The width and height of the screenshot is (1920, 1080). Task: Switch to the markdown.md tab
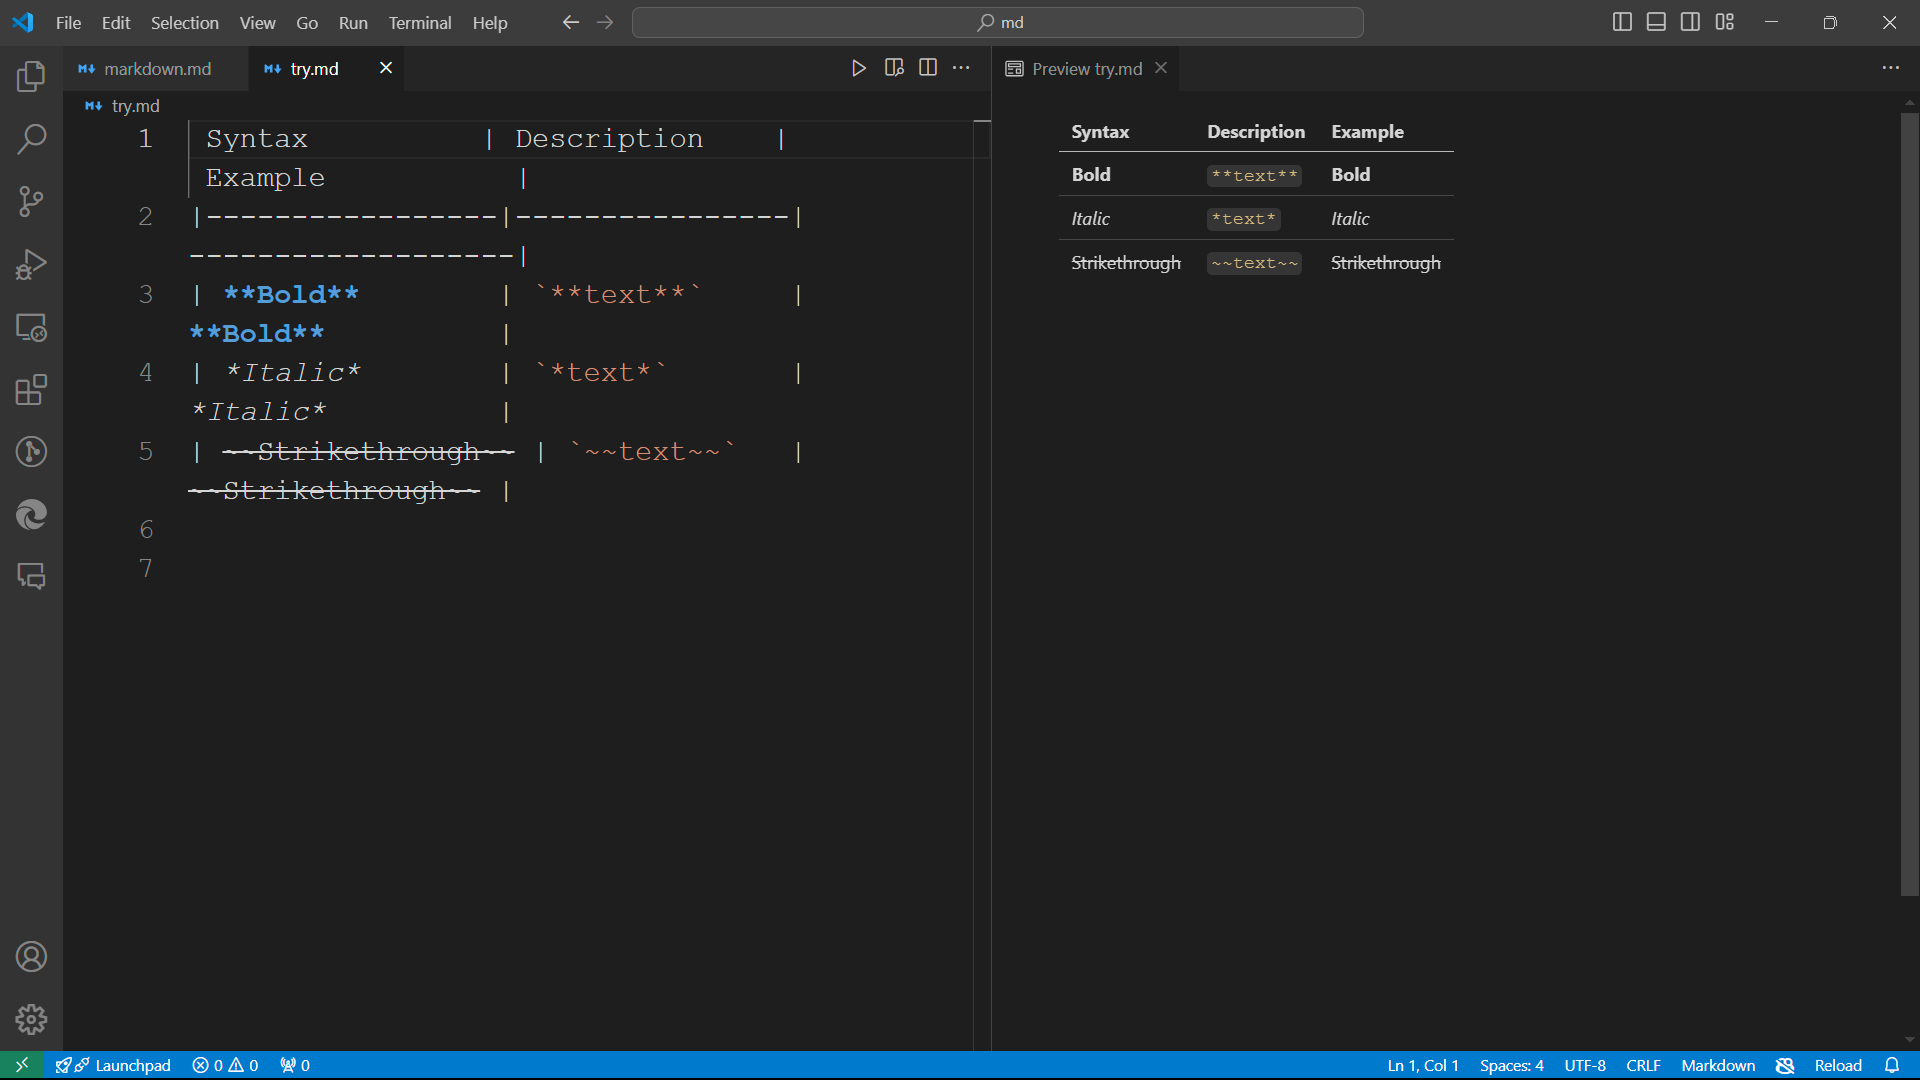tap(156, 68)
